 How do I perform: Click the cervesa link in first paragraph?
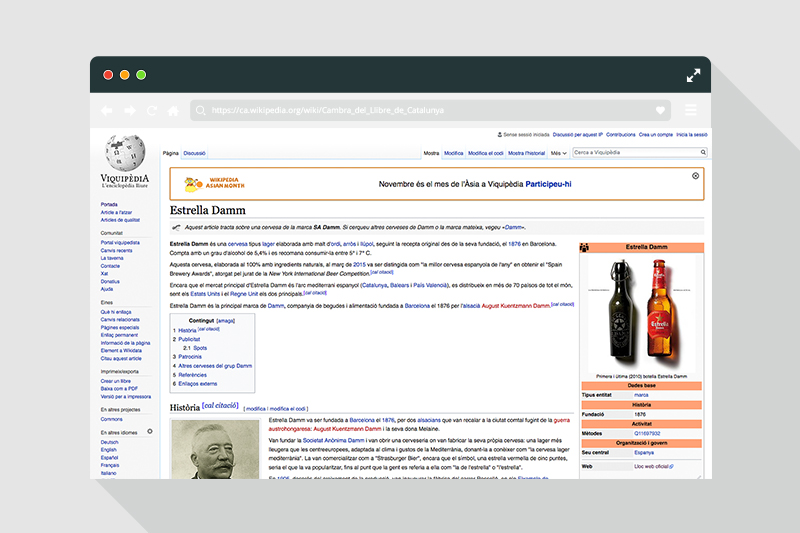pyautogui.click(x=237, y=244)
